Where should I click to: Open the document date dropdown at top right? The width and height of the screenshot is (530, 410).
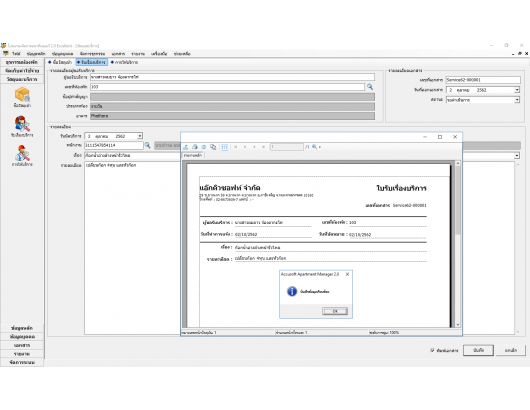[517, 90]
